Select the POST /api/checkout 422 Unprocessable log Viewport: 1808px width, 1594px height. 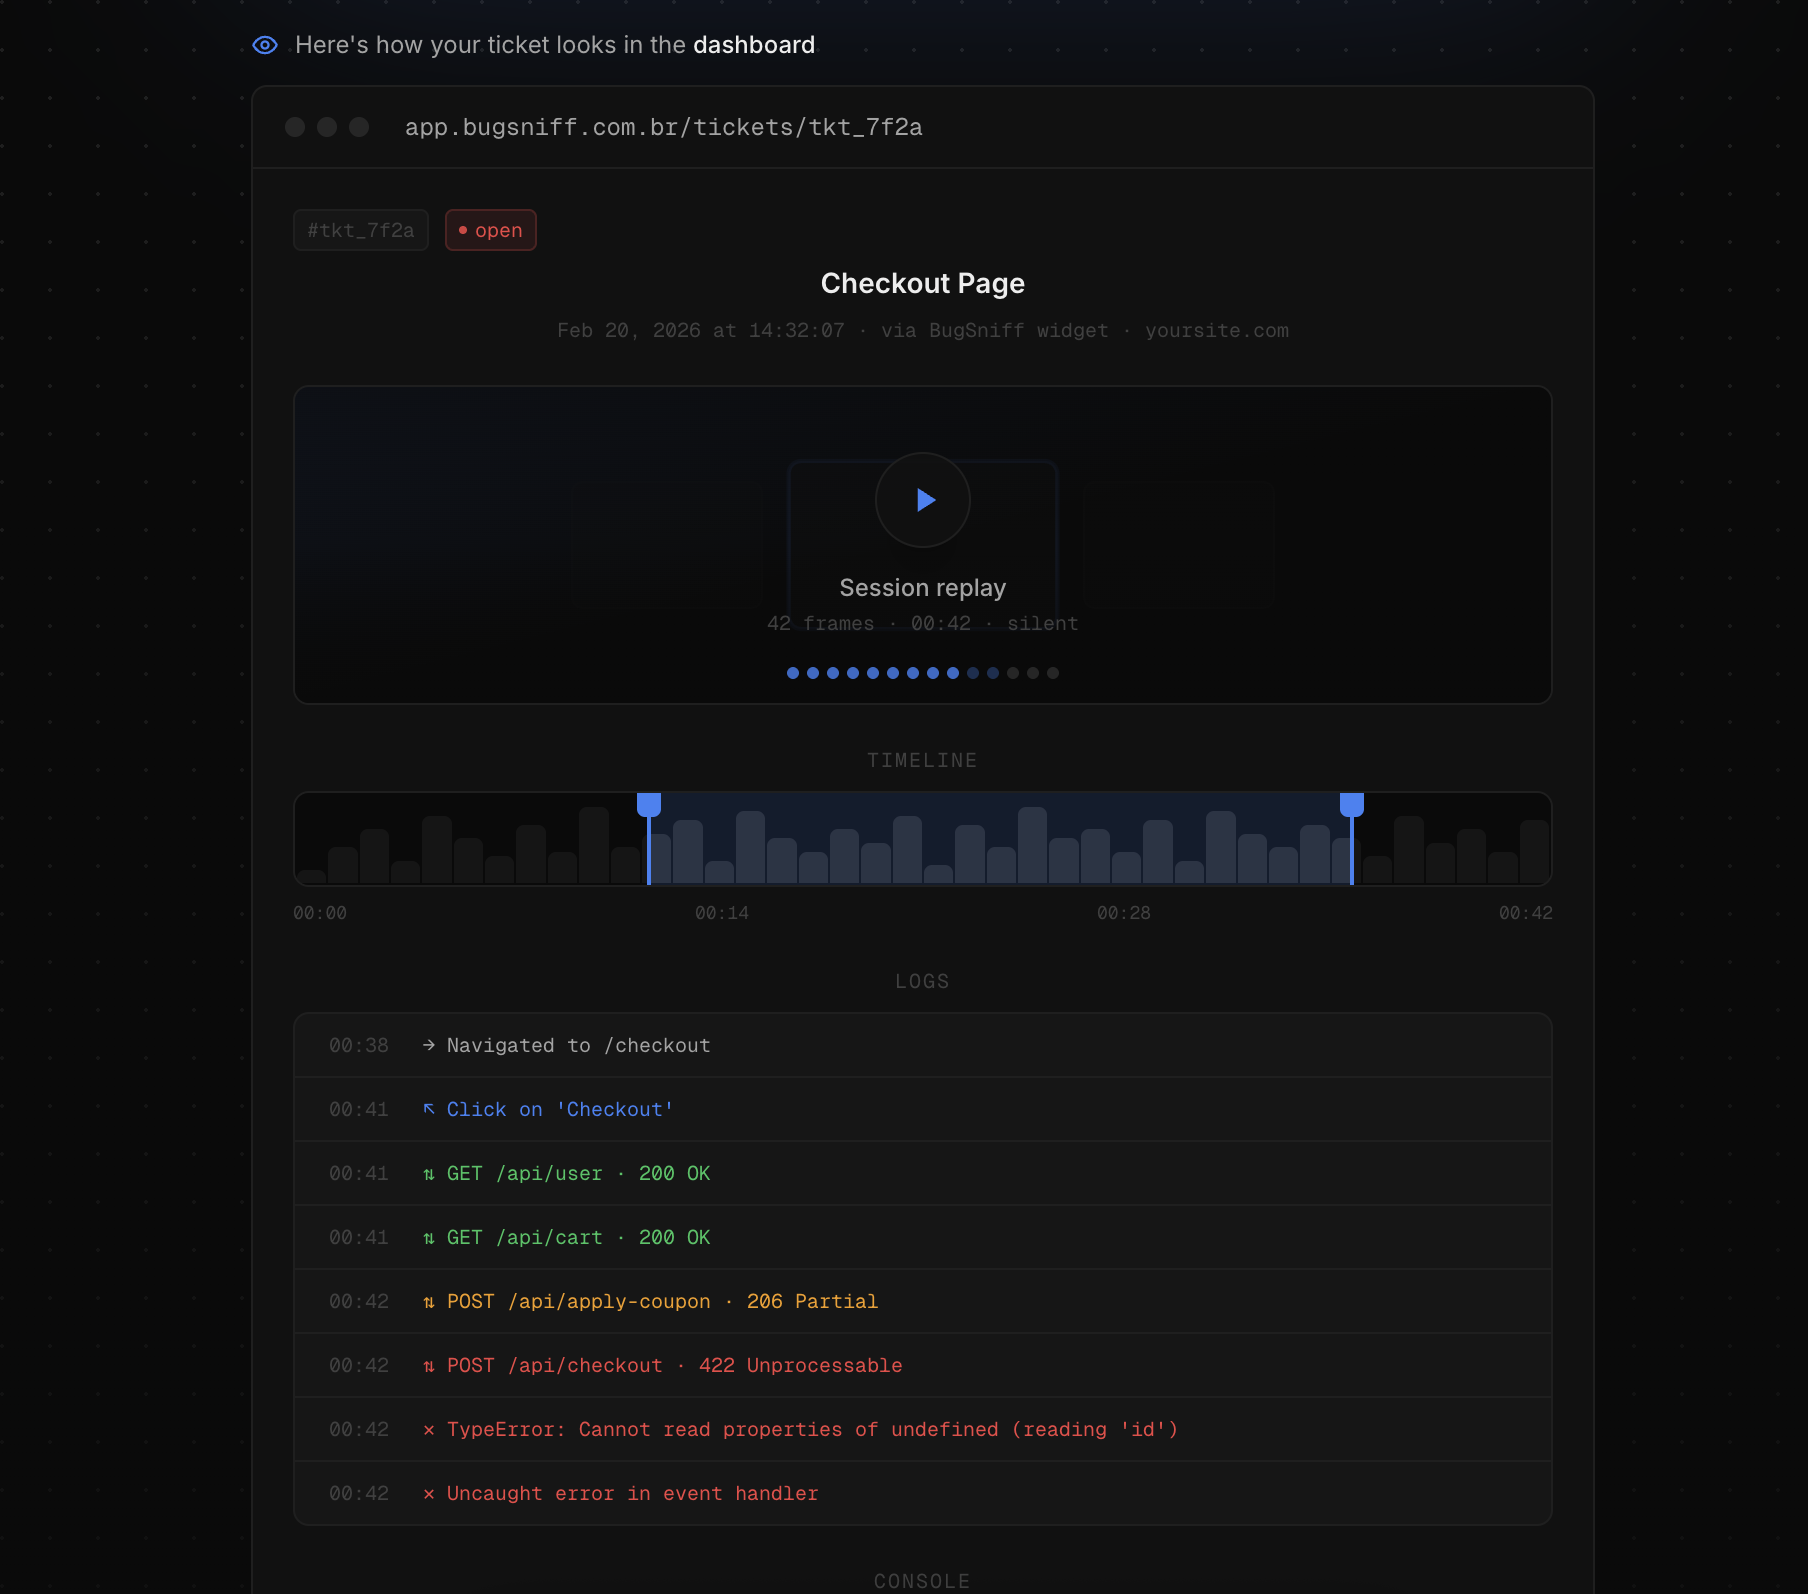(923, 1365)
